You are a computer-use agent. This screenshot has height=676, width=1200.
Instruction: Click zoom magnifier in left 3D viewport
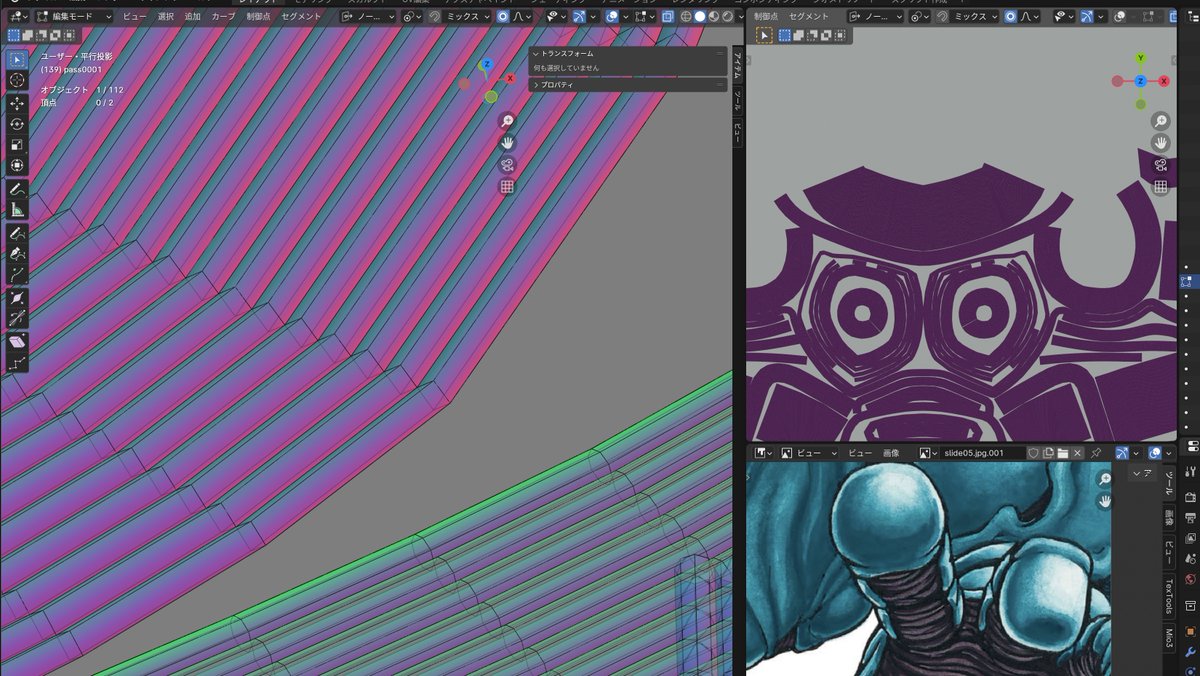coord(507,120)
